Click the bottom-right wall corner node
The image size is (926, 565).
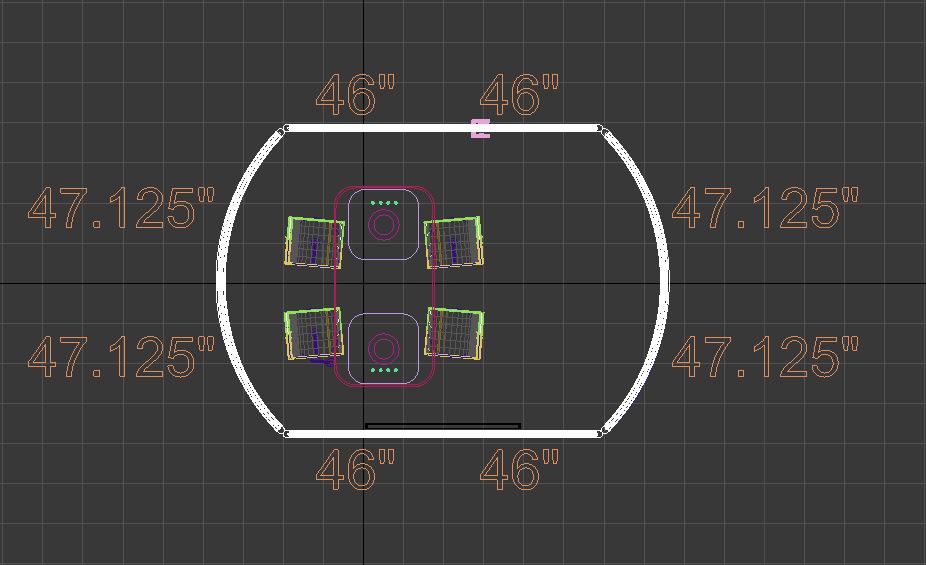(601, 433)
